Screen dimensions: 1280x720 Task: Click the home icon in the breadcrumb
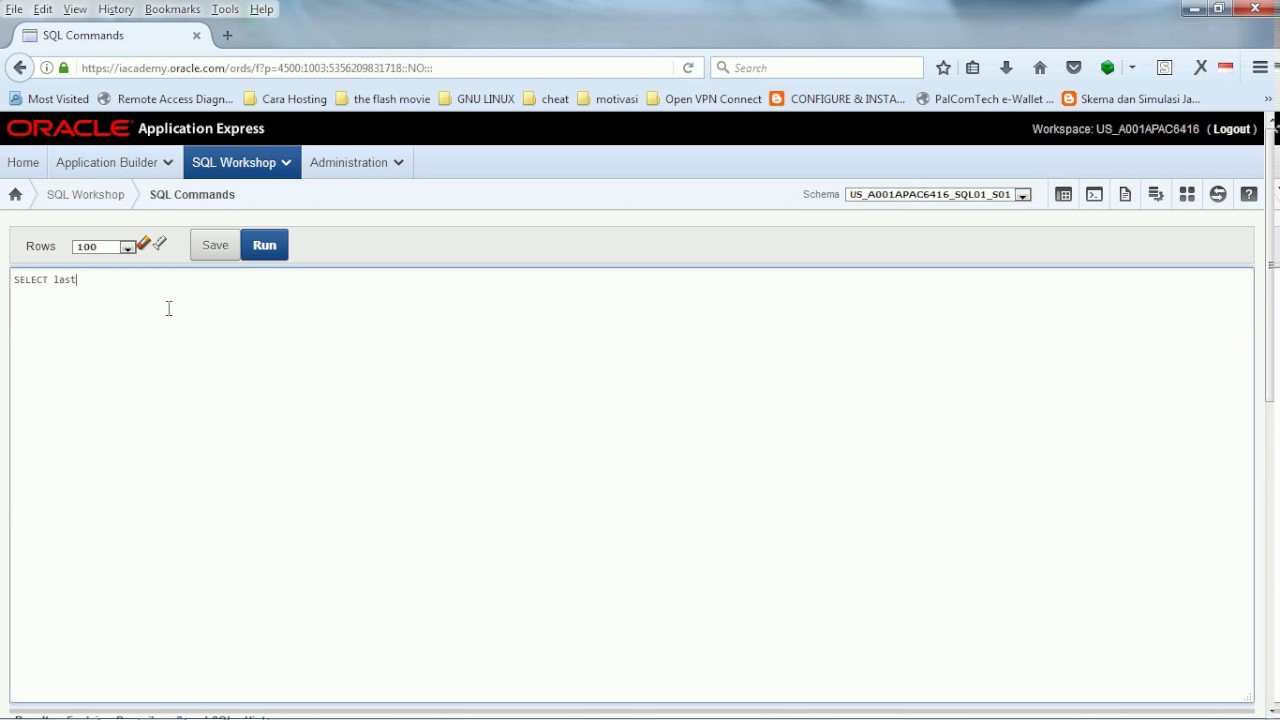coord(15,194)
